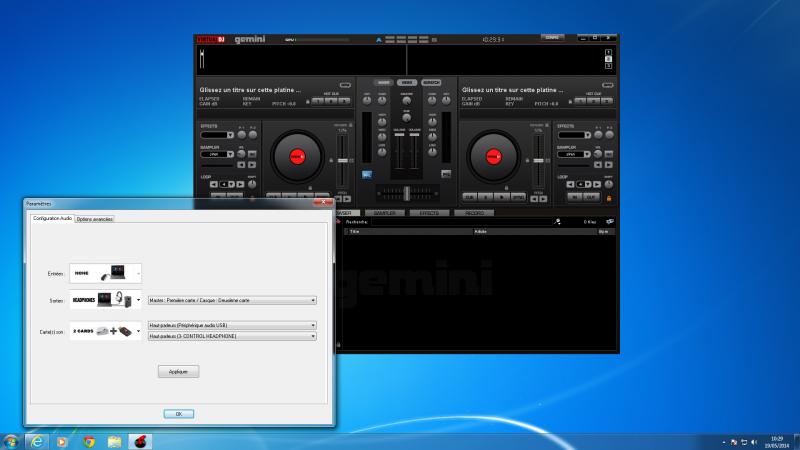800x450 pixels.
Task: Click the Appliquer button
Action: pyautogui.click(x=179, y=371)
